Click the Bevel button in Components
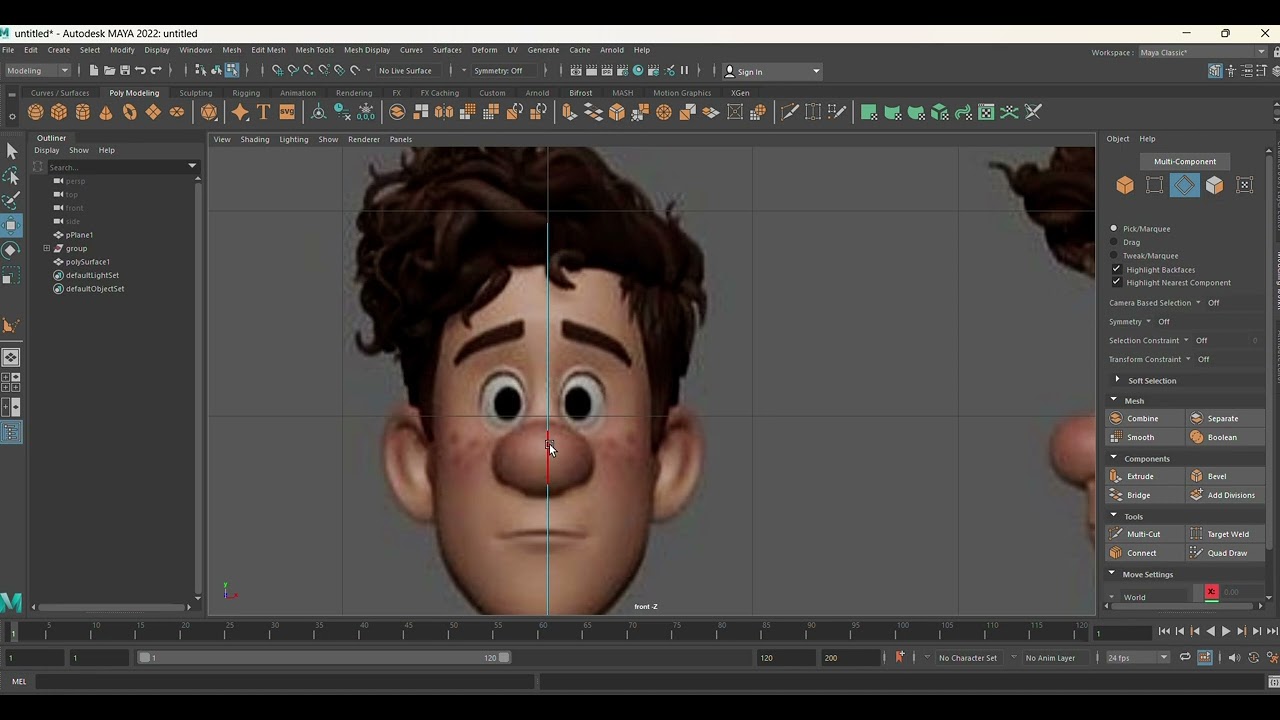 (x=1225, y=476)
